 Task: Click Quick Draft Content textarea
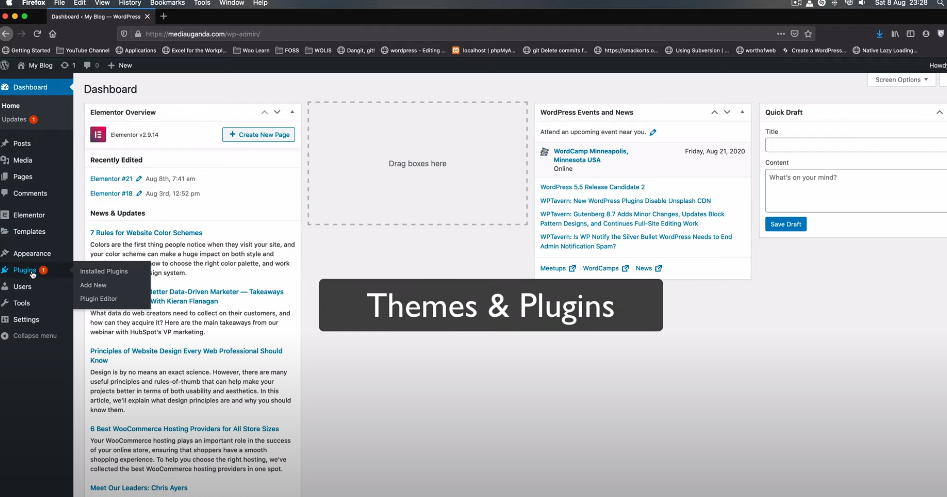pos(856,191)
